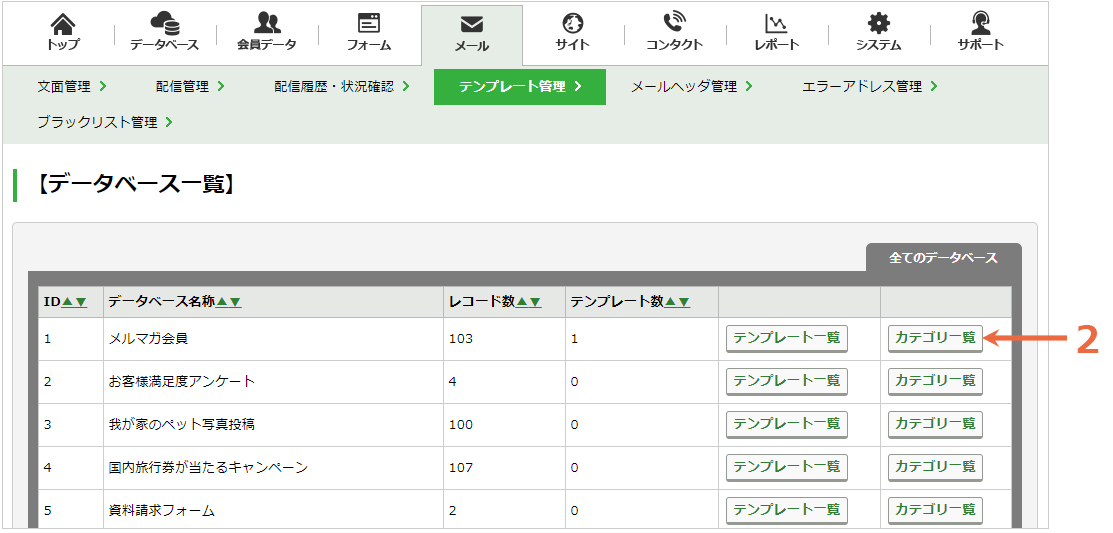Click the 我が家のペット写真投稿 database name

click(x=182, y=425)
